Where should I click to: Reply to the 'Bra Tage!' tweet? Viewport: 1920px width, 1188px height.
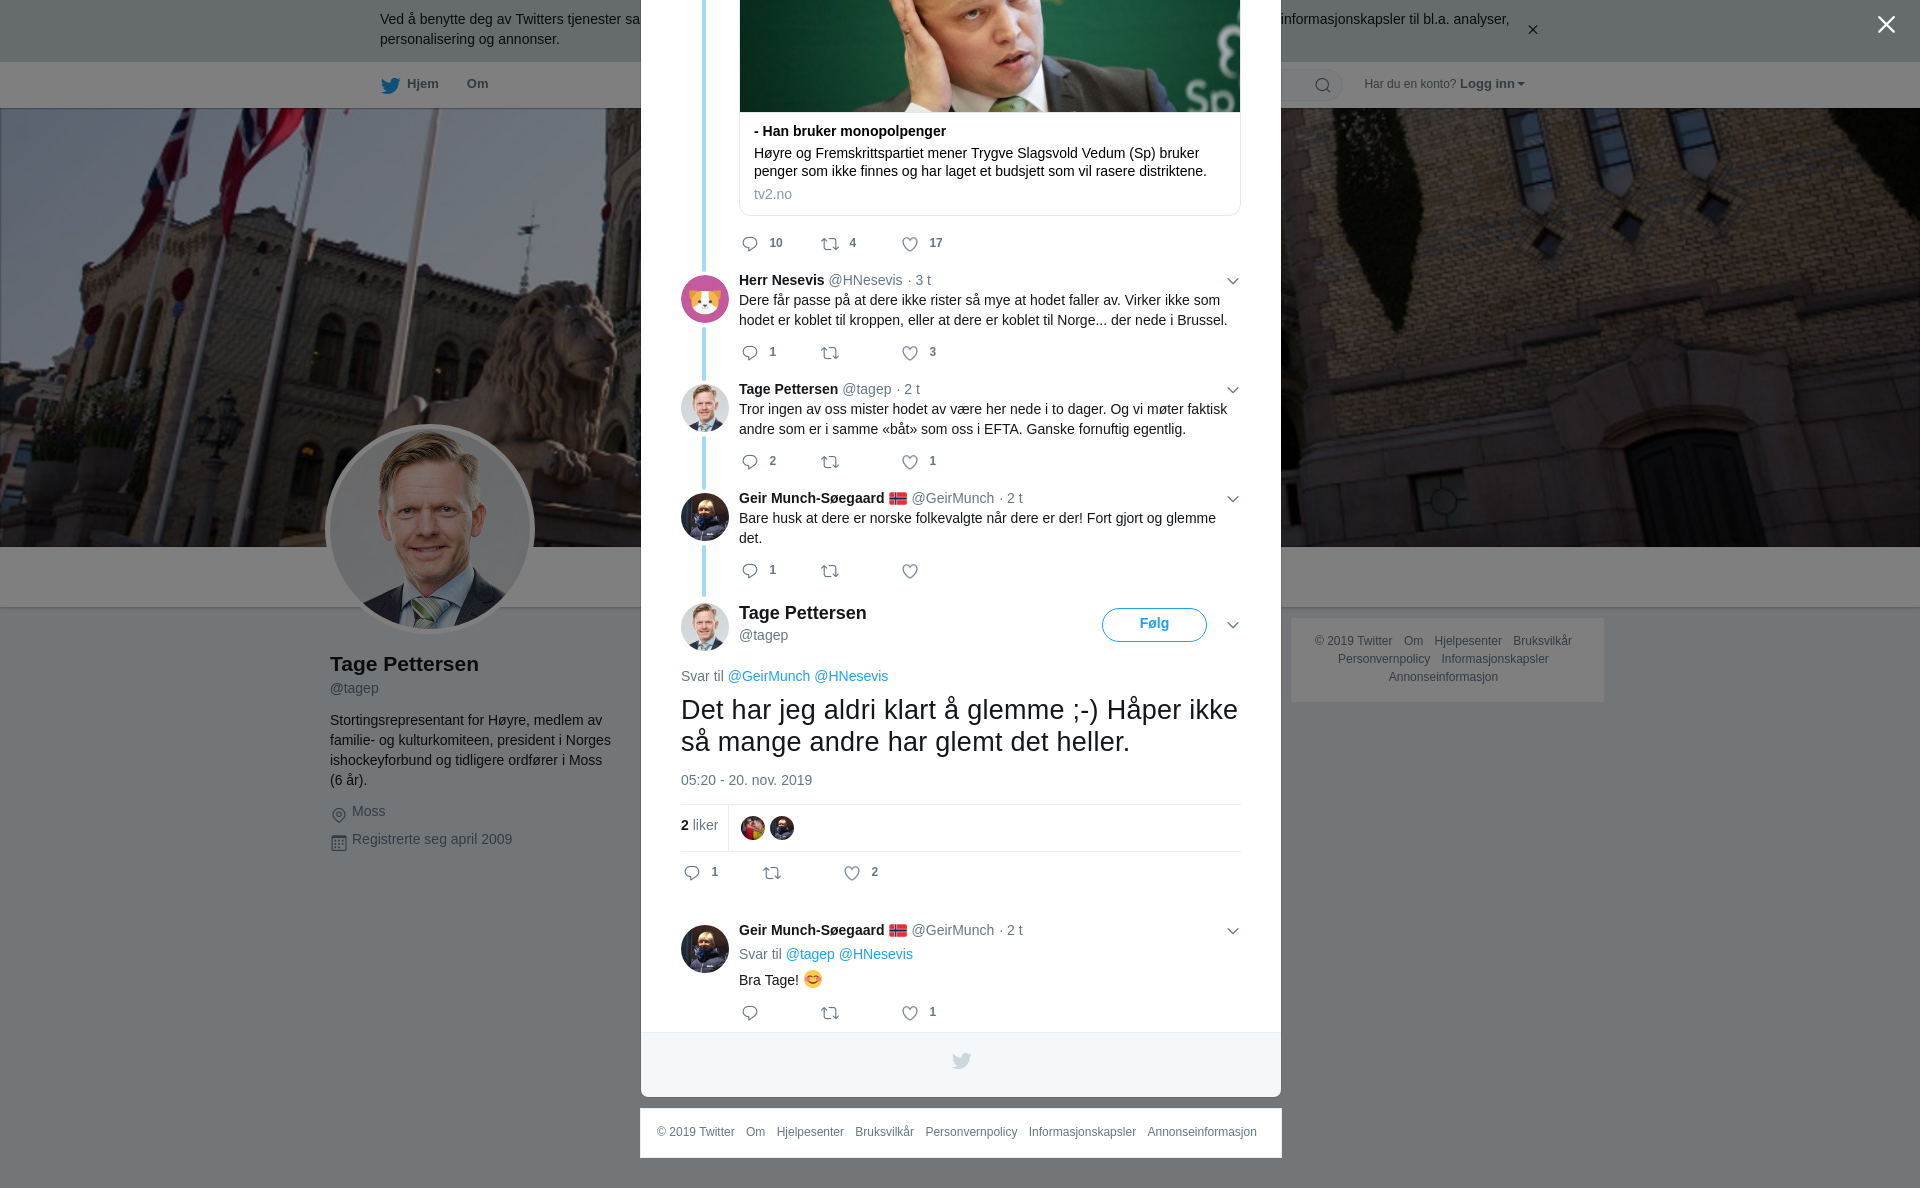click(x=750, y=1013)
